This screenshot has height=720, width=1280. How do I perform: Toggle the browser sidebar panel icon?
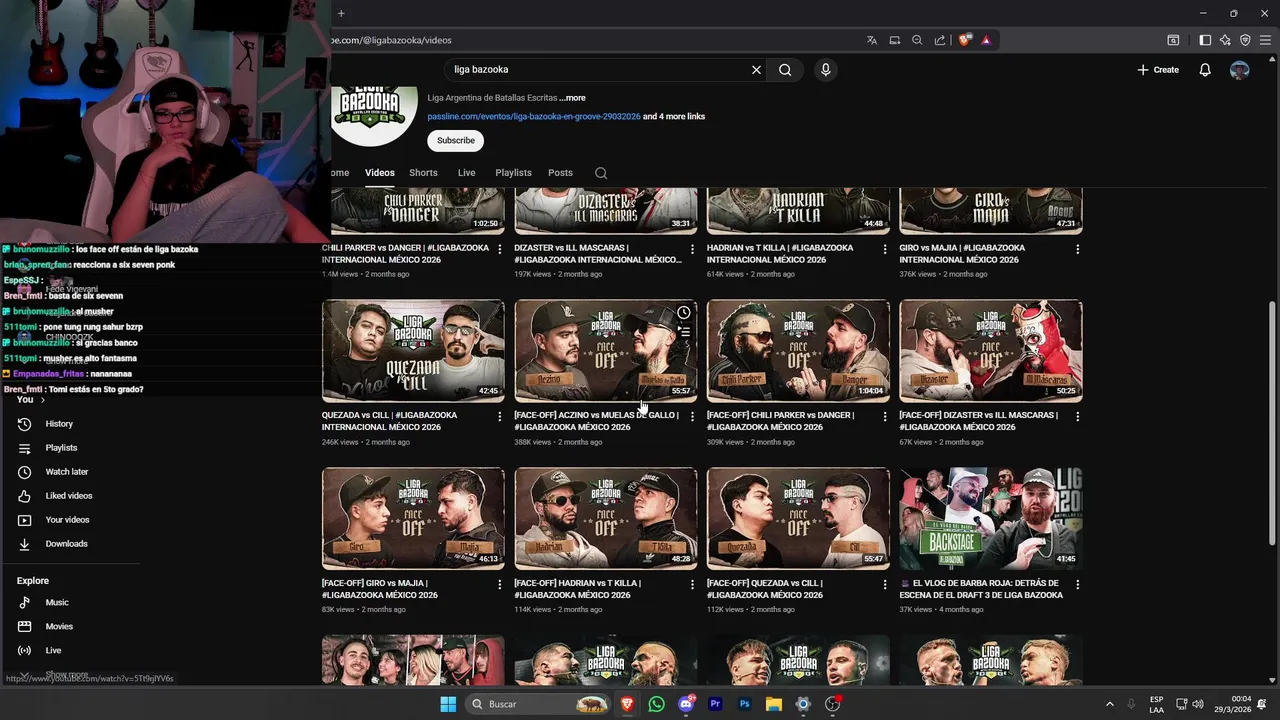click(x=1205, y=40)
